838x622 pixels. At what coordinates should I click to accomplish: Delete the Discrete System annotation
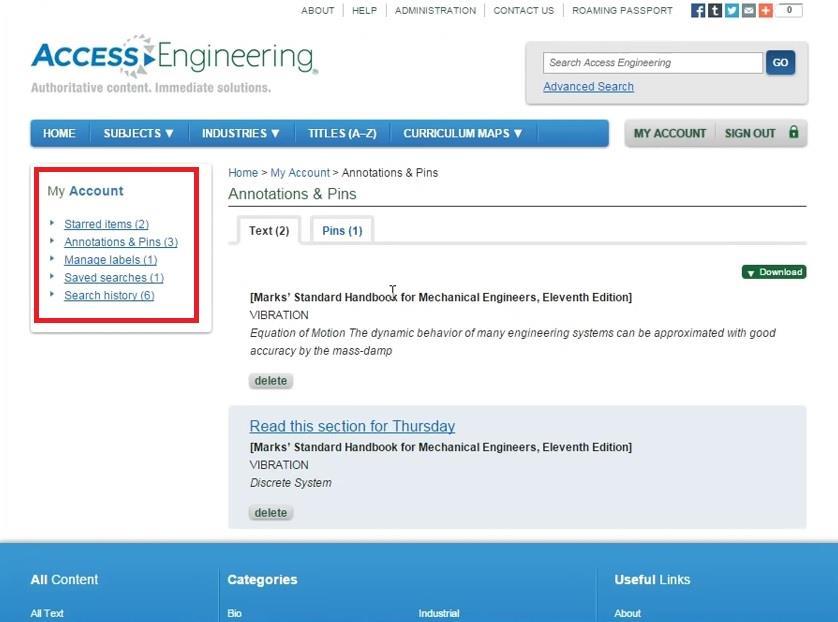pos(271,513)
